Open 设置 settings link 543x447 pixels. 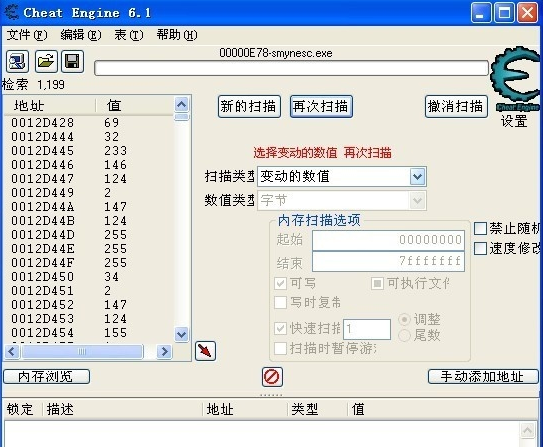[514, 121]
